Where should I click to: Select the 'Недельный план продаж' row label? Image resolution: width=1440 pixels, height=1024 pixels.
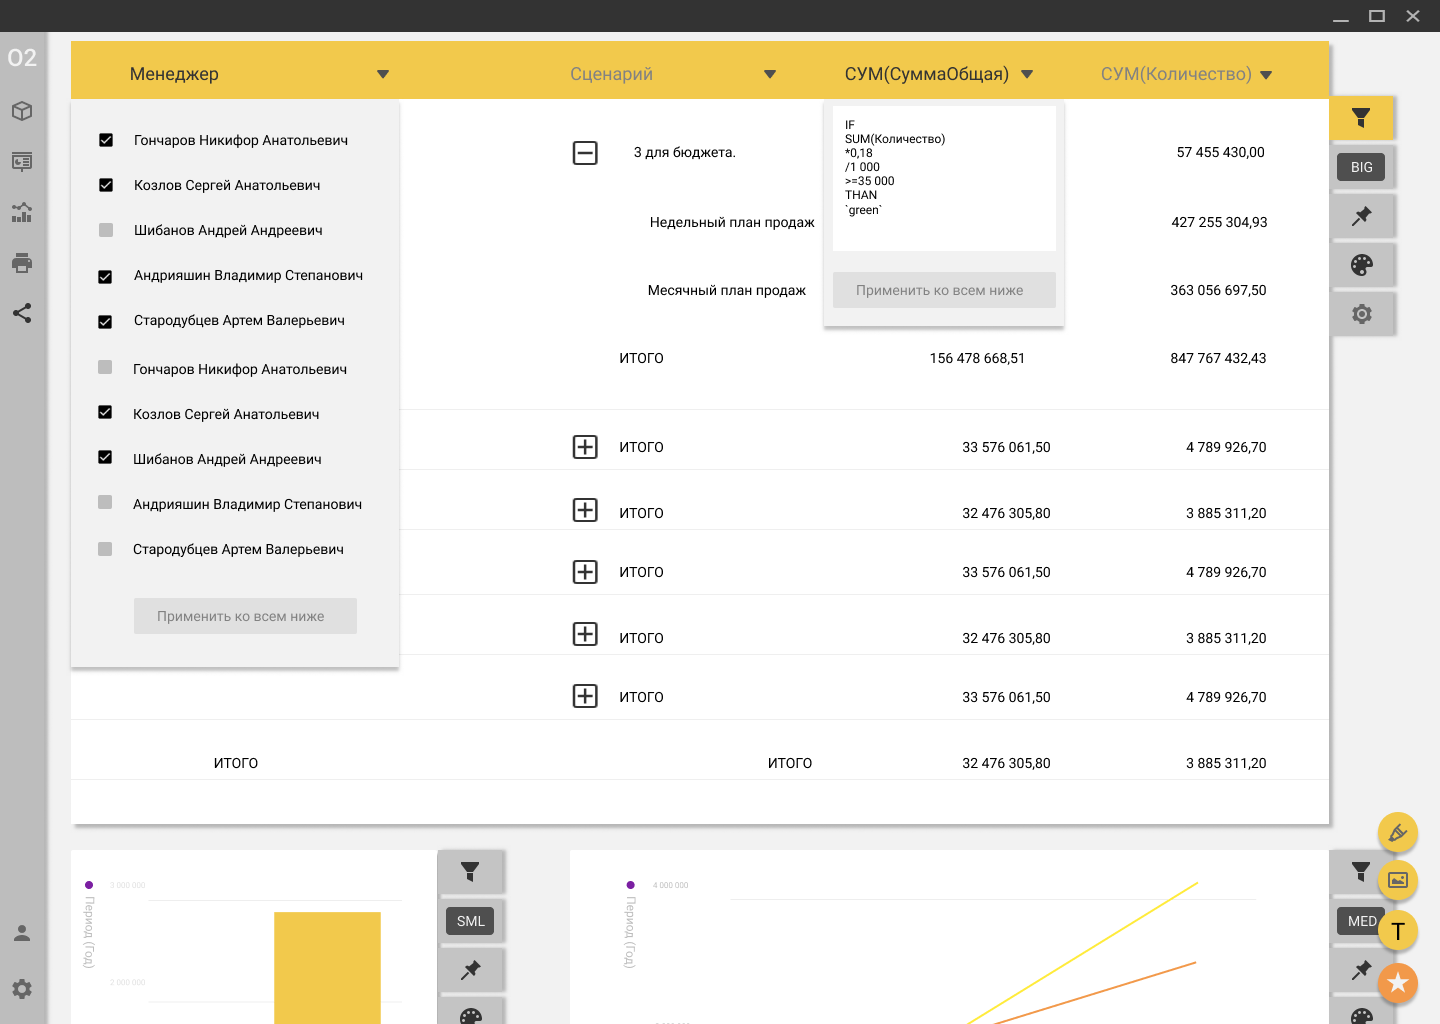tap(732, 222)
